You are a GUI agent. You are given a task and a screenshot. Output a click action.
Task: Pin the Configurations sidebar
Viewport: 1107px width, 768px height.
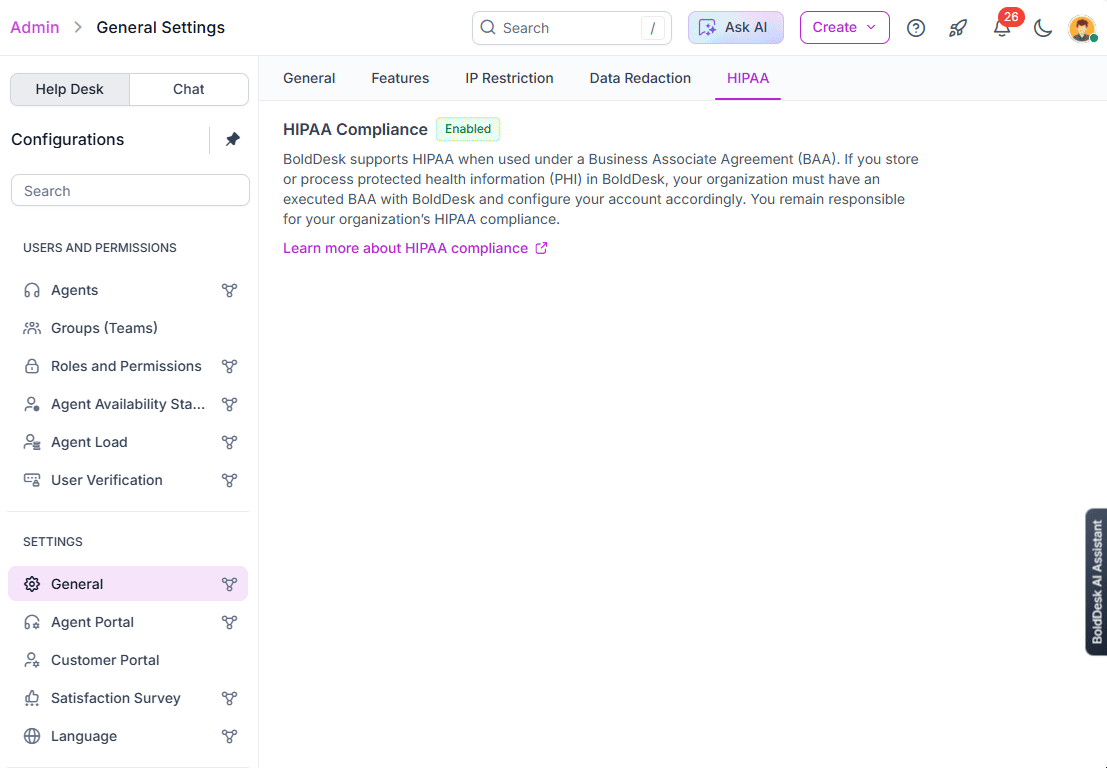[x=231, y=140]
